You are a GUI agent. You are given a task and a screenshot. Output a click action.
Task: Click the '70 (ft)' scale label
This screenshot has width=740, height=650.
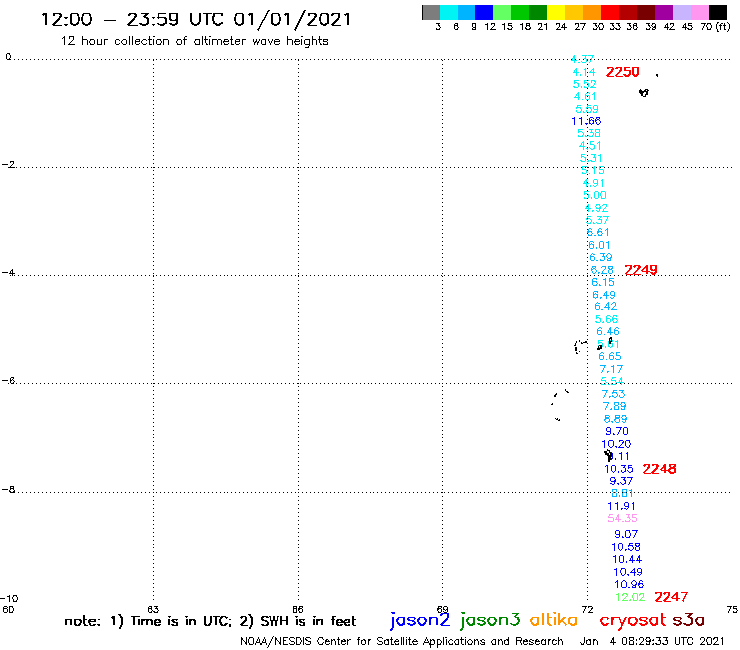pos(715,27)
